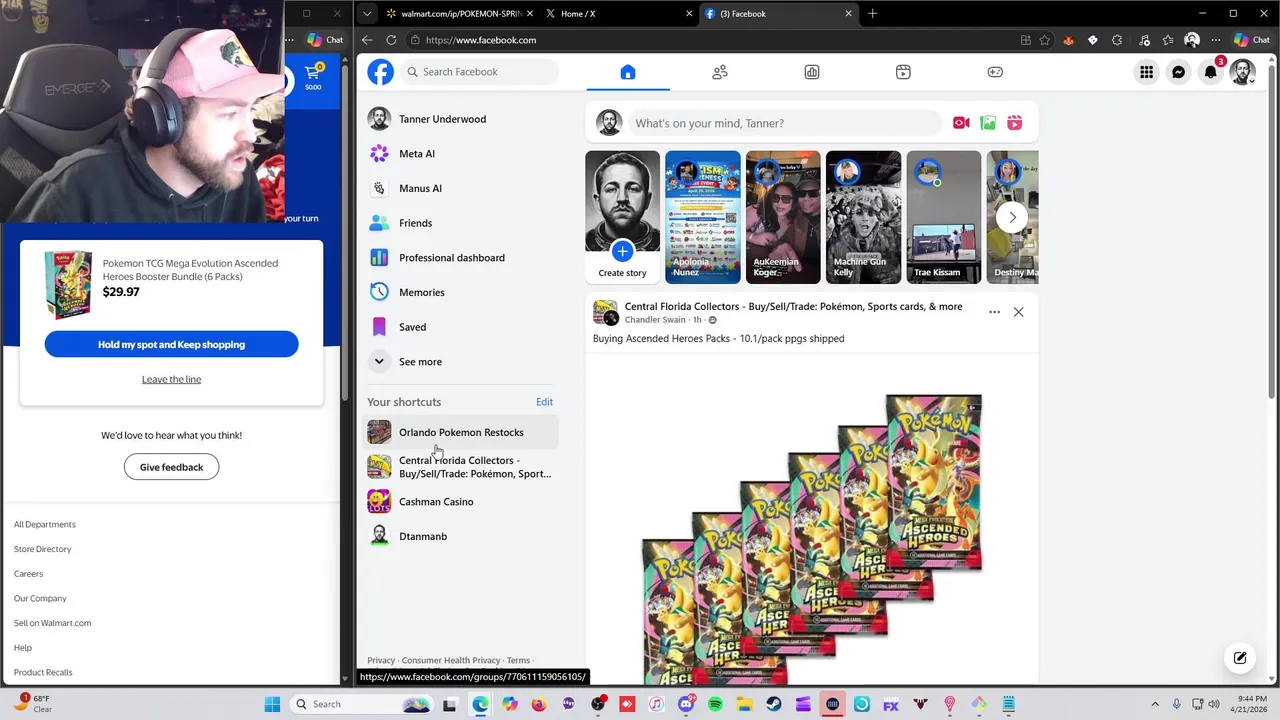Open MetaMask fox extension icon
The image size is (1280, 720).
pyautogui.click(x=1069, y=40)
